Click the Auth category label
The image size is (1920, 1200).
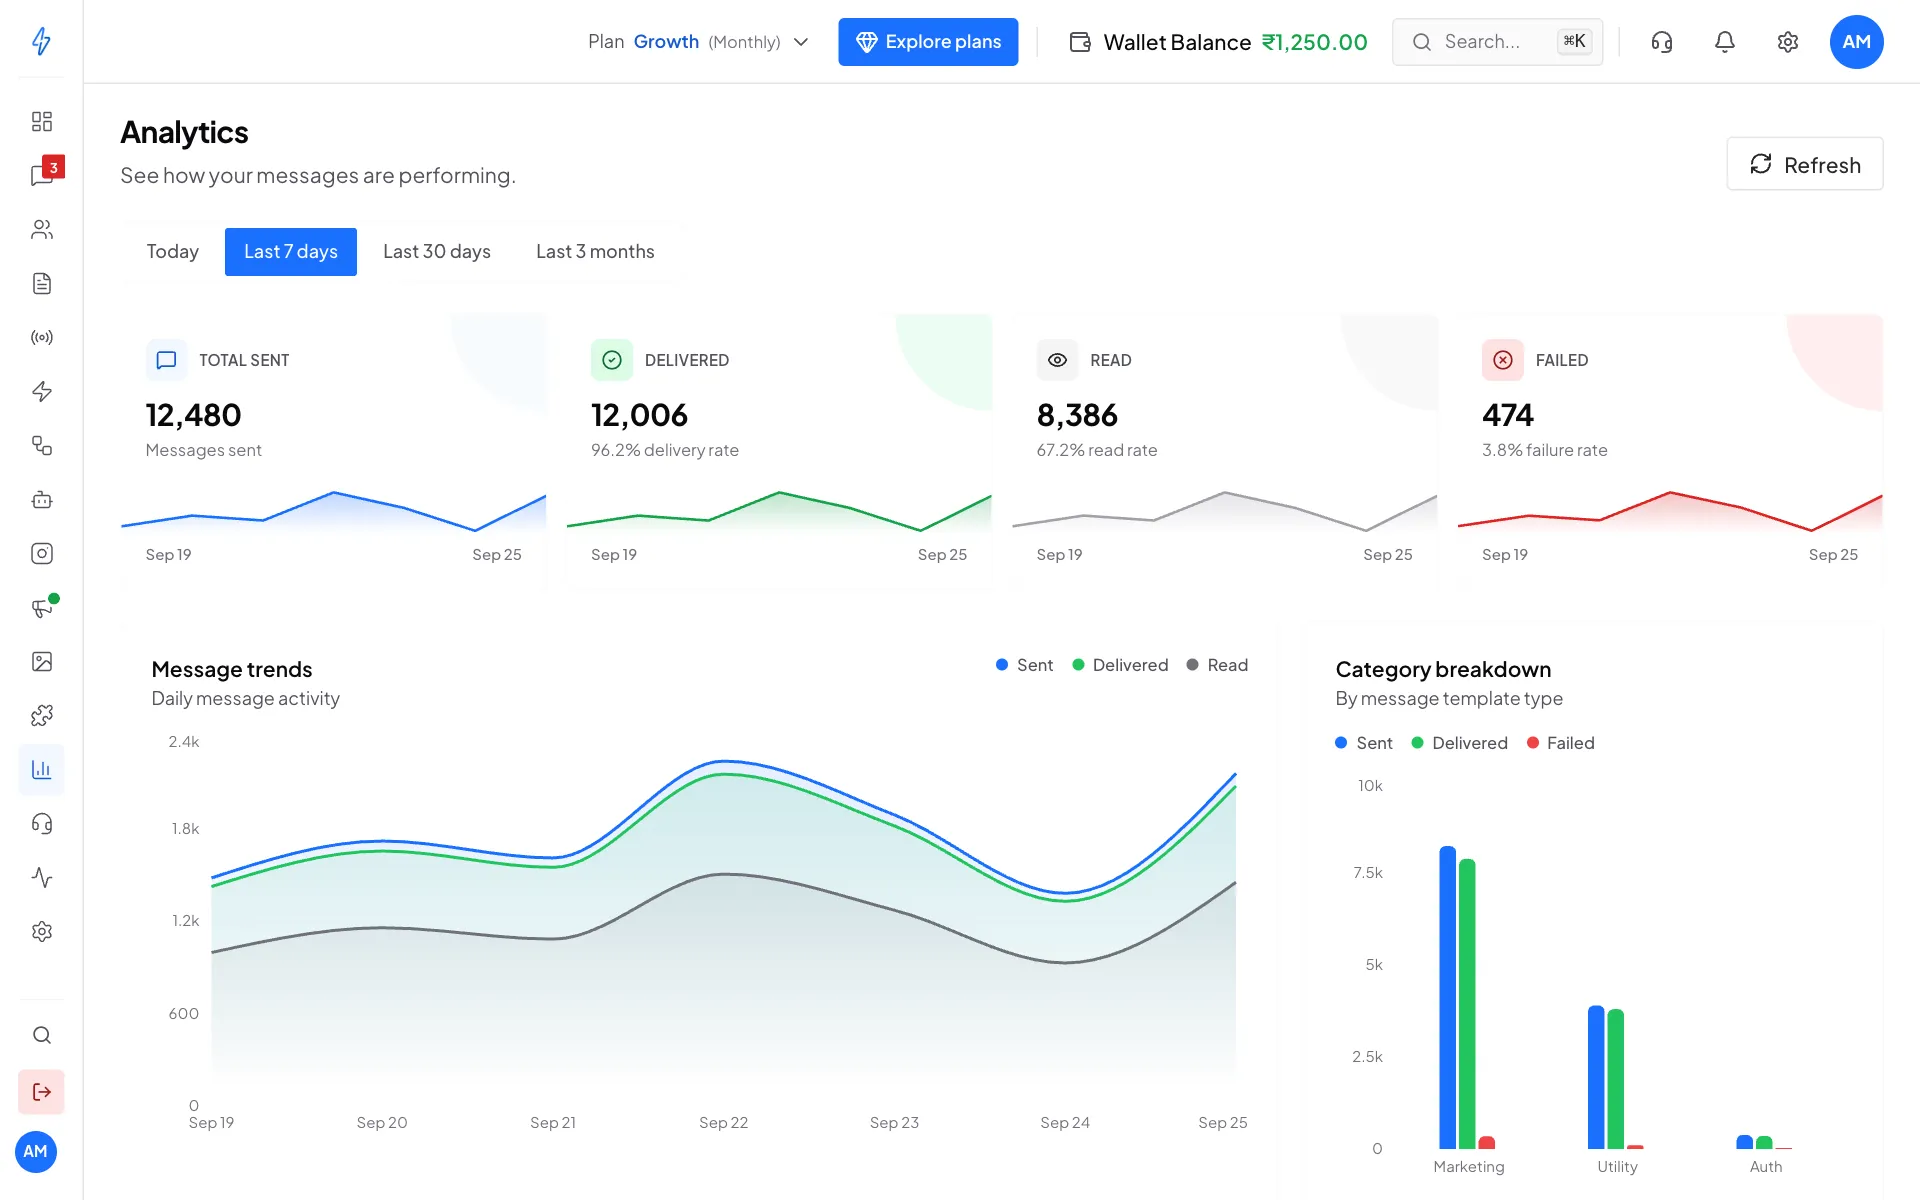tap(1766, 1167)
